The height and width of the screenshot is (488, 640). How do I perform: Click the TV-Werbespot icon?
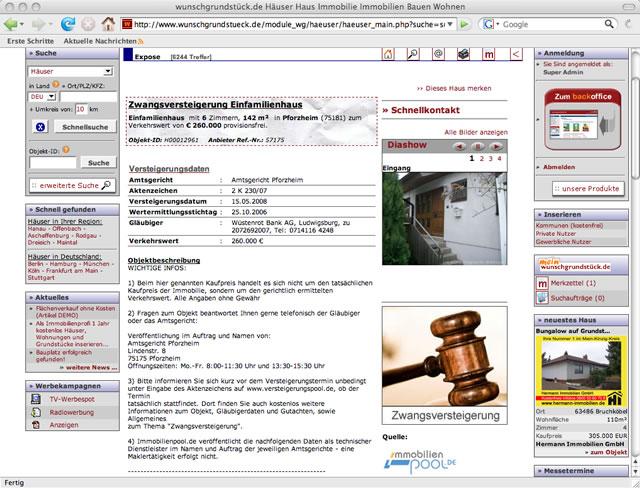[x=36, y=399]
